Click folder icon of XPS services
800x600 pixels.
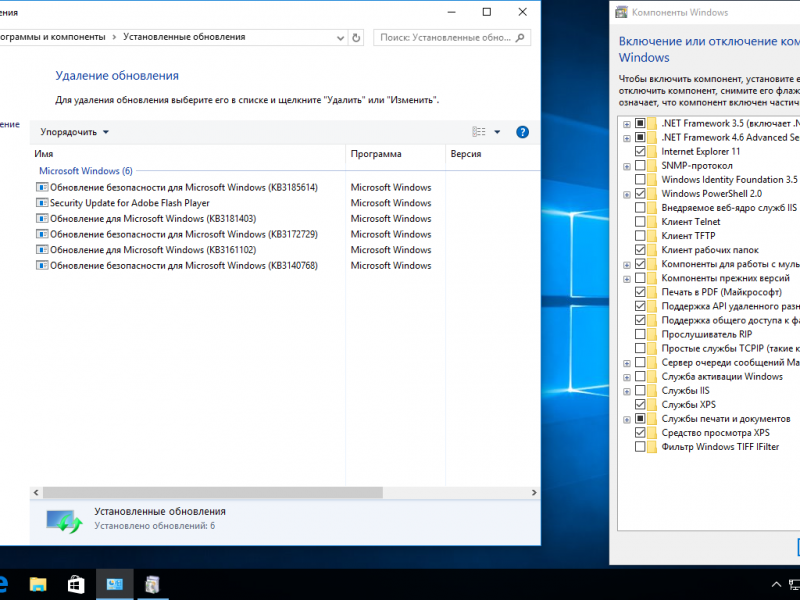pos(652,405)
